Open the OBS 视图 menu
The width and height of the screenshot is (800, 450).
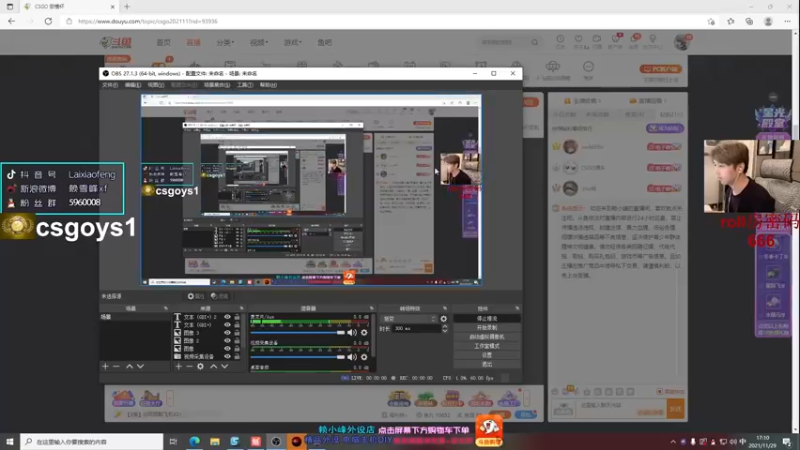click(x=156, y=85)
